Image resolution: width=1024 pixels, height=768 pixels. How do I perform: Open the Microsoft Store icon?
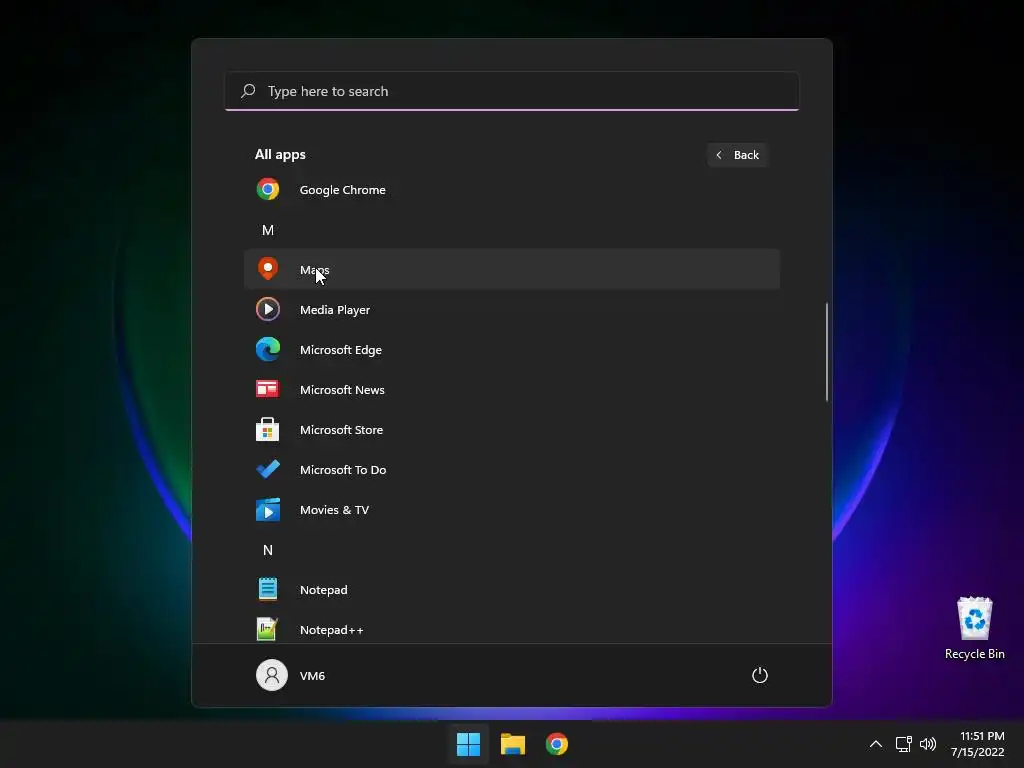coord(267,429)
